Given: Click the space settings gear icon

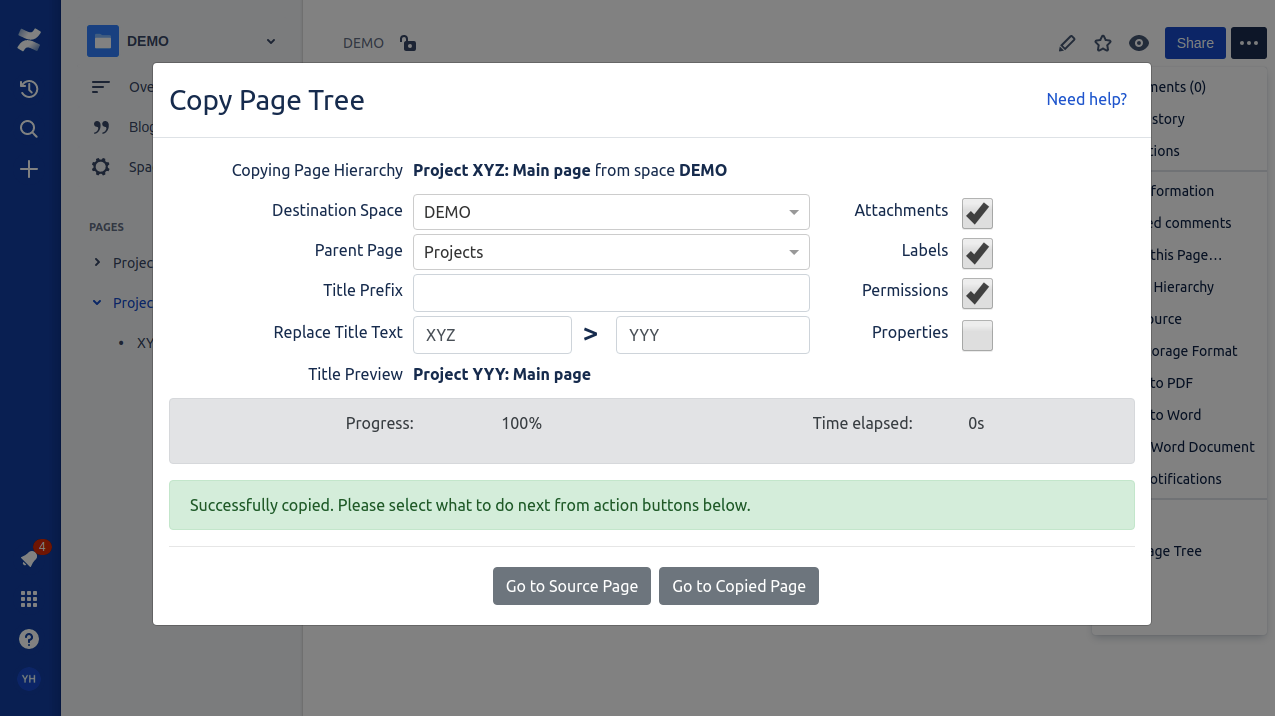Looking at the screenshot, I should click(101, 167).
